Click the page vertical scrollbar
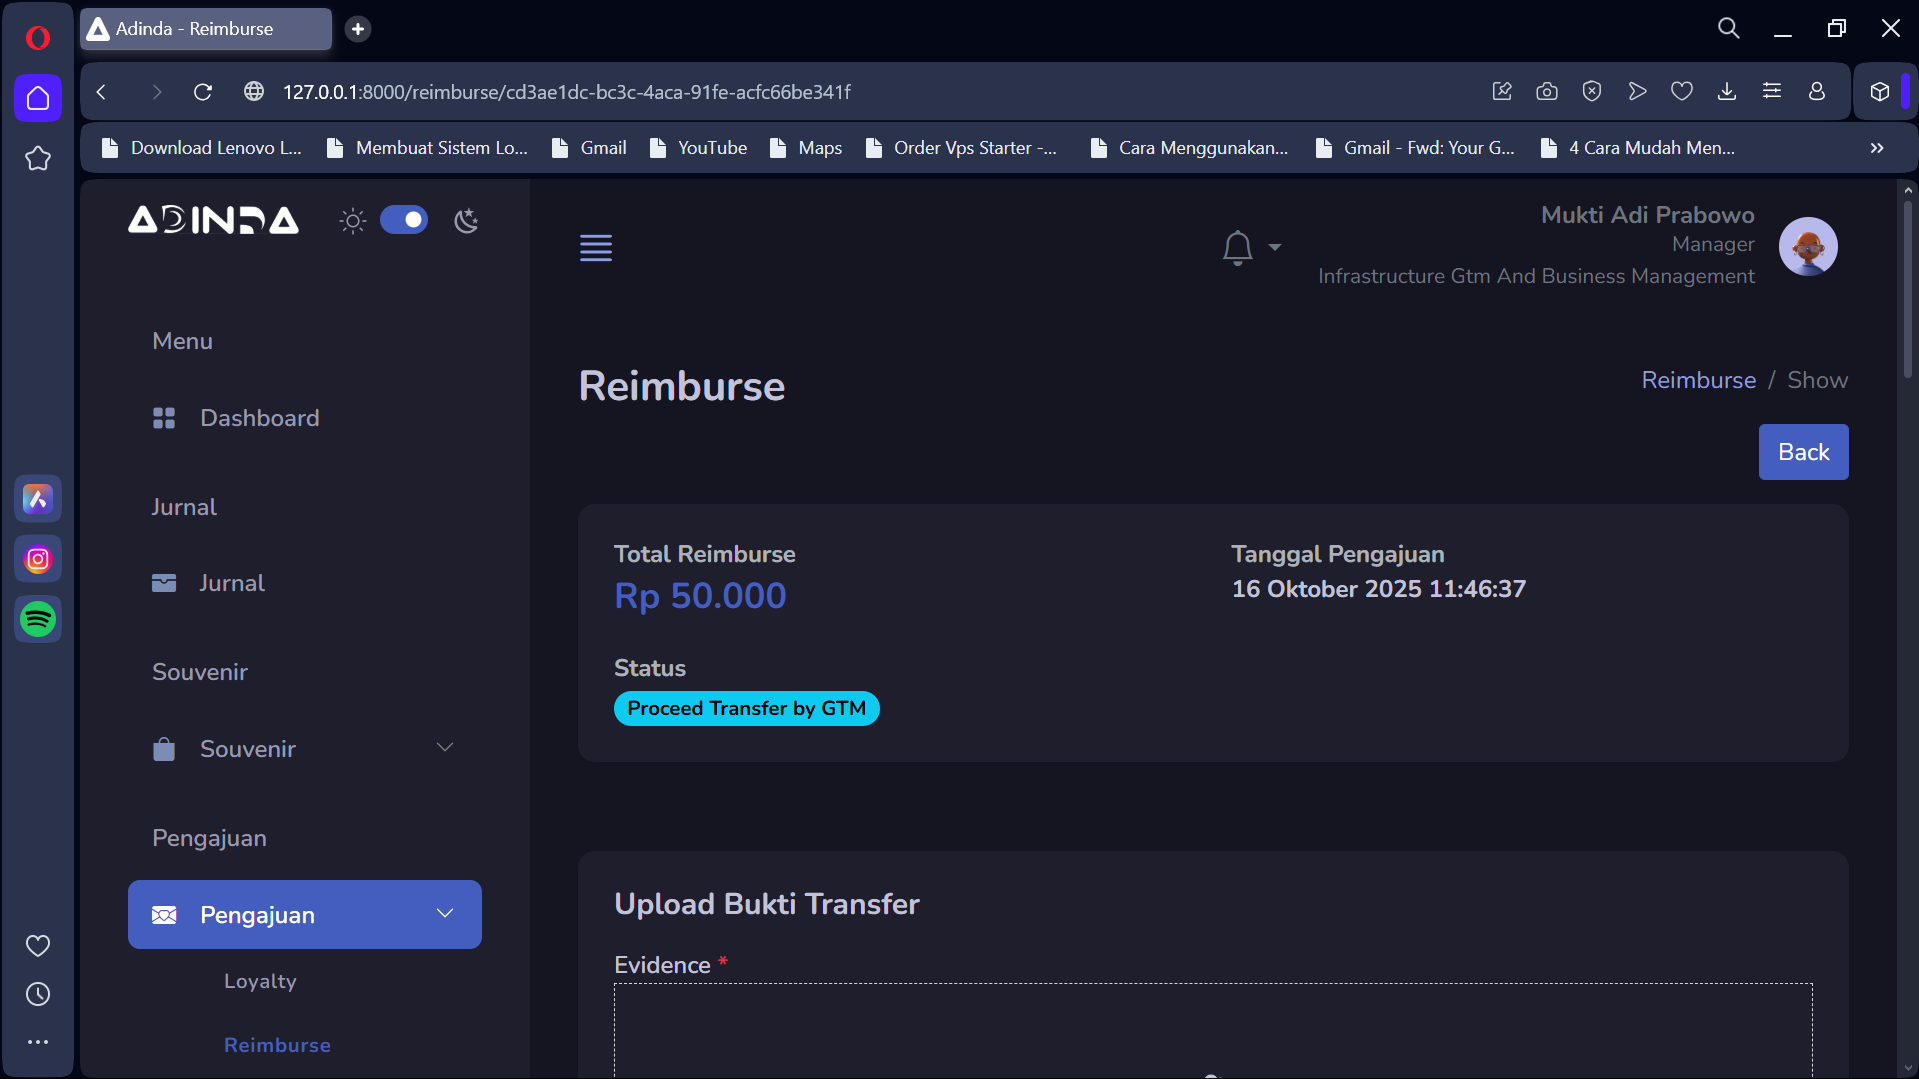The image size is (1919, 1079). pos(1907,290)
